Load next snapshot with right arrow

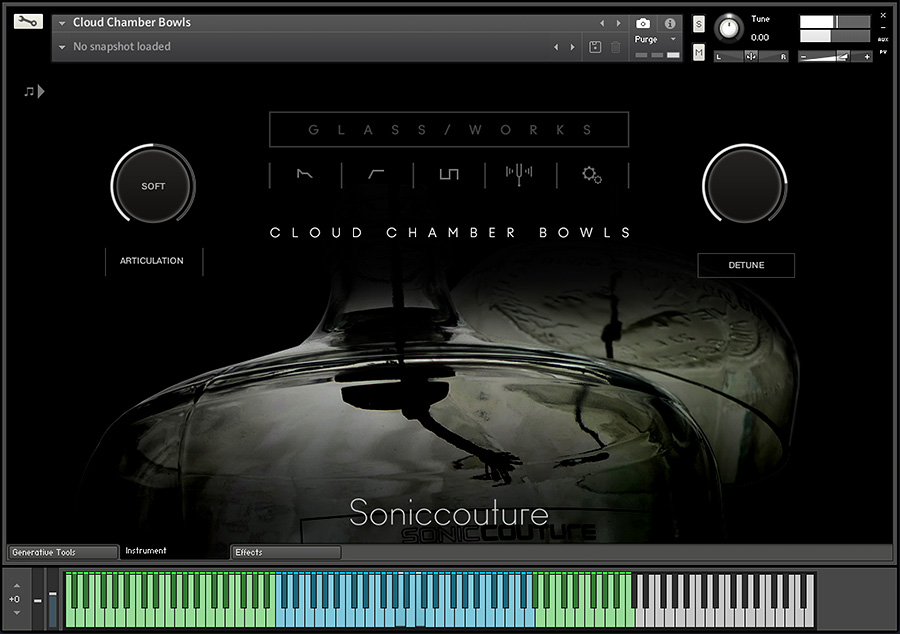[x=572, y=47]
